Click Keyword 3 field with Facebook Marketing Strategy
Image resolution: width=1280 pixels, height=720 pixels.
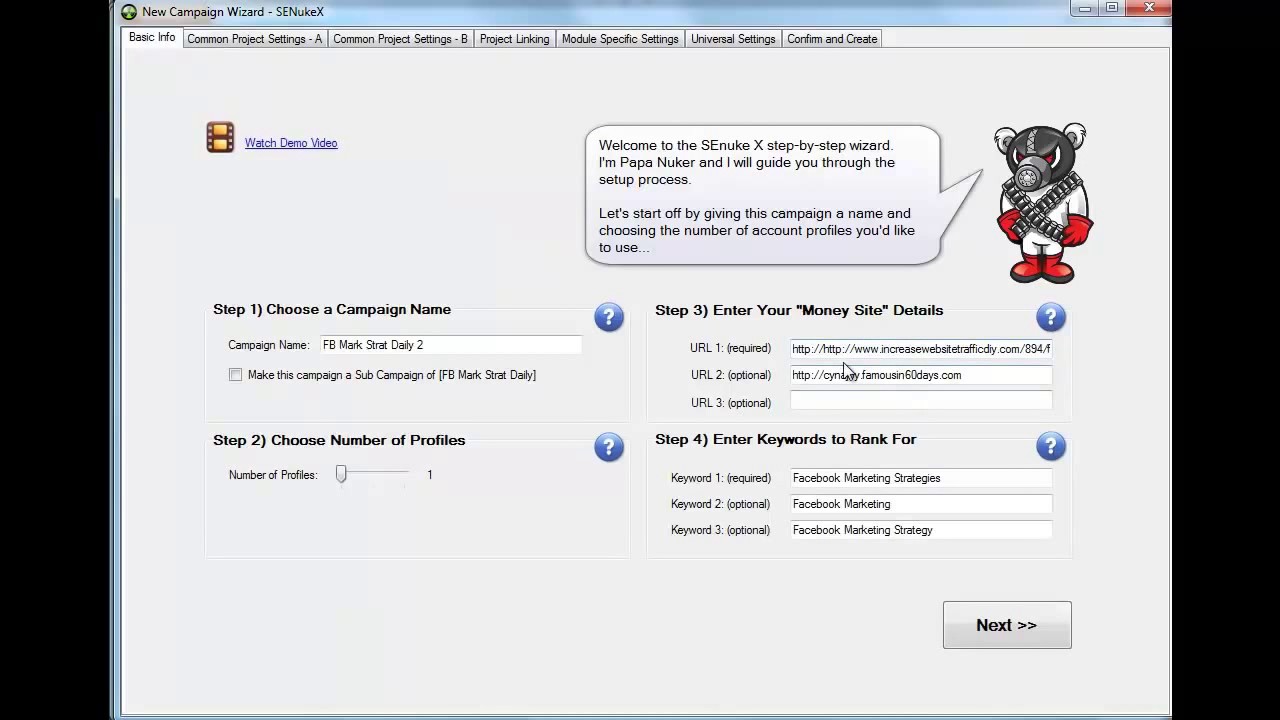point(921,530)
